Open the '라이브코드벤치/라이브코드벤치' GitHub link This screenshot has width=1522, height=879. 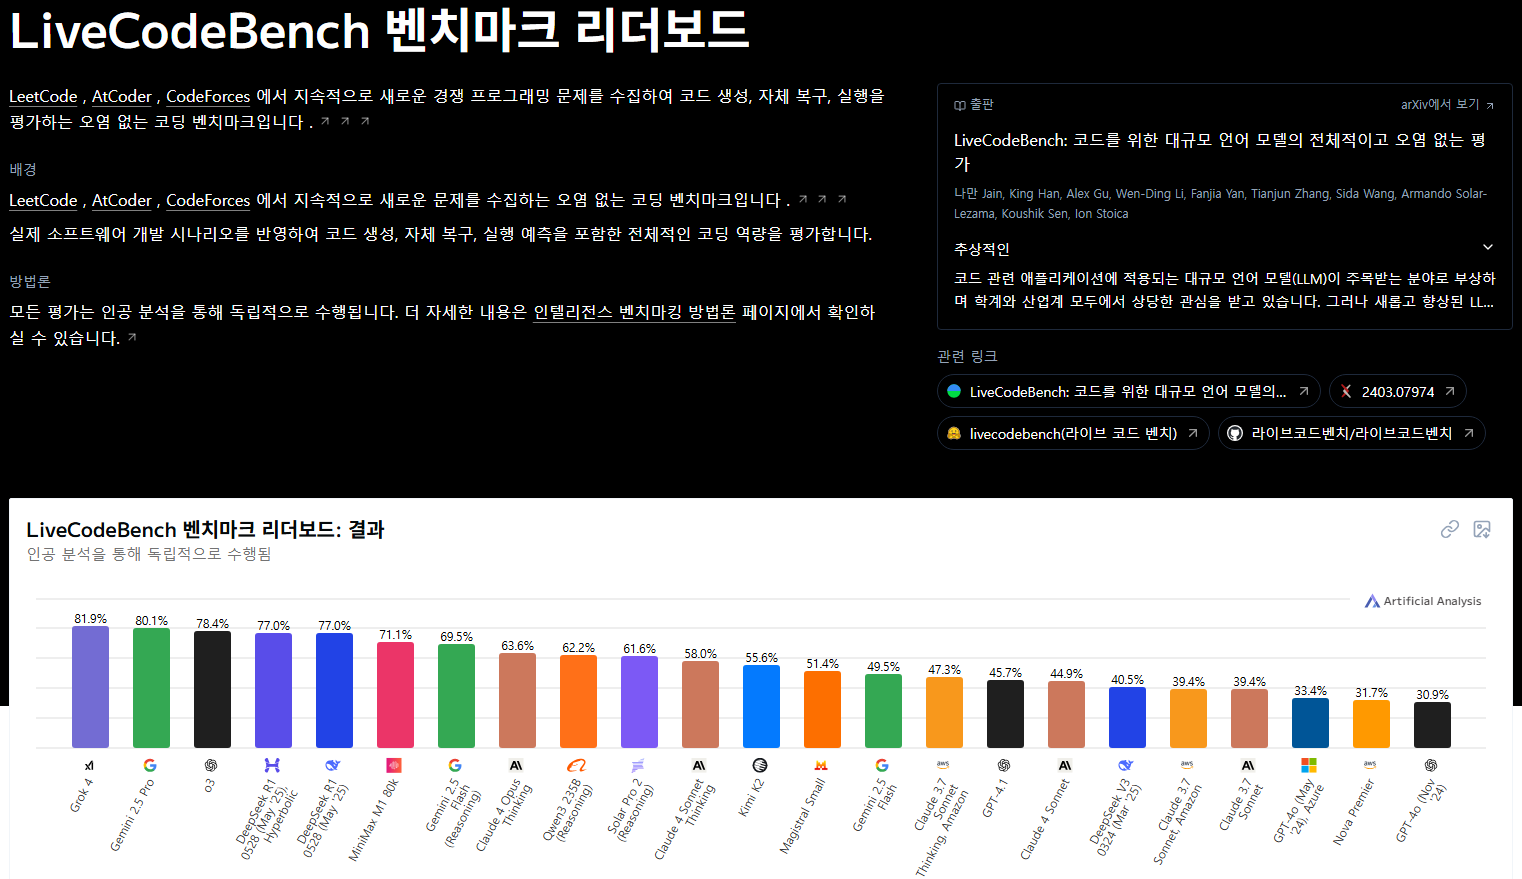[x=1351, y=433]
